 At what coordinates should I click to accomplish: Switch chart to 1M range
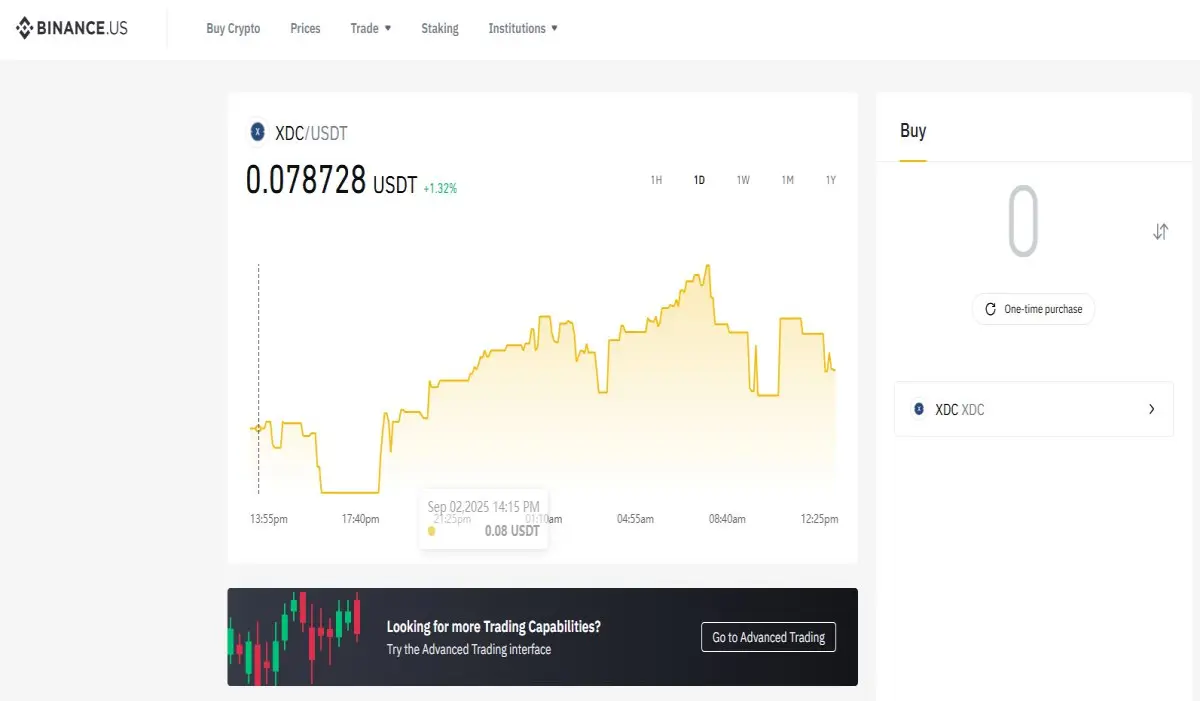coord(787,180)
